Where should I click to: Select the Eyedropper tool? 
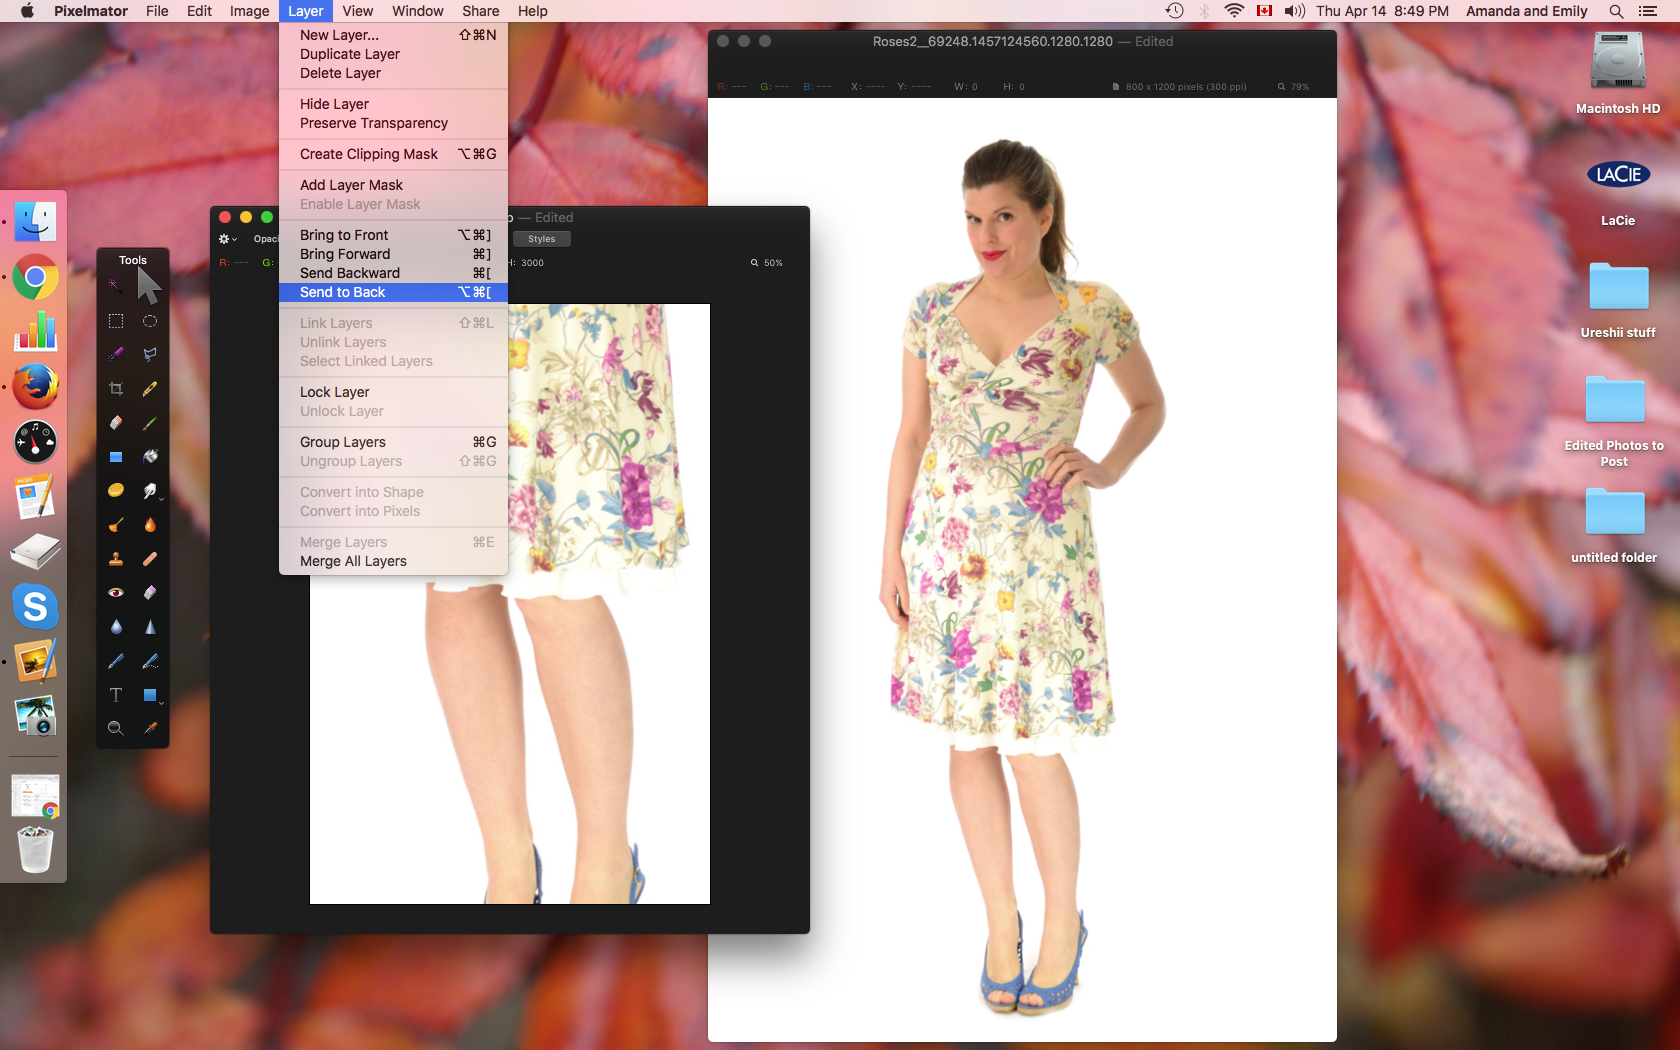(x=150, y=728)
